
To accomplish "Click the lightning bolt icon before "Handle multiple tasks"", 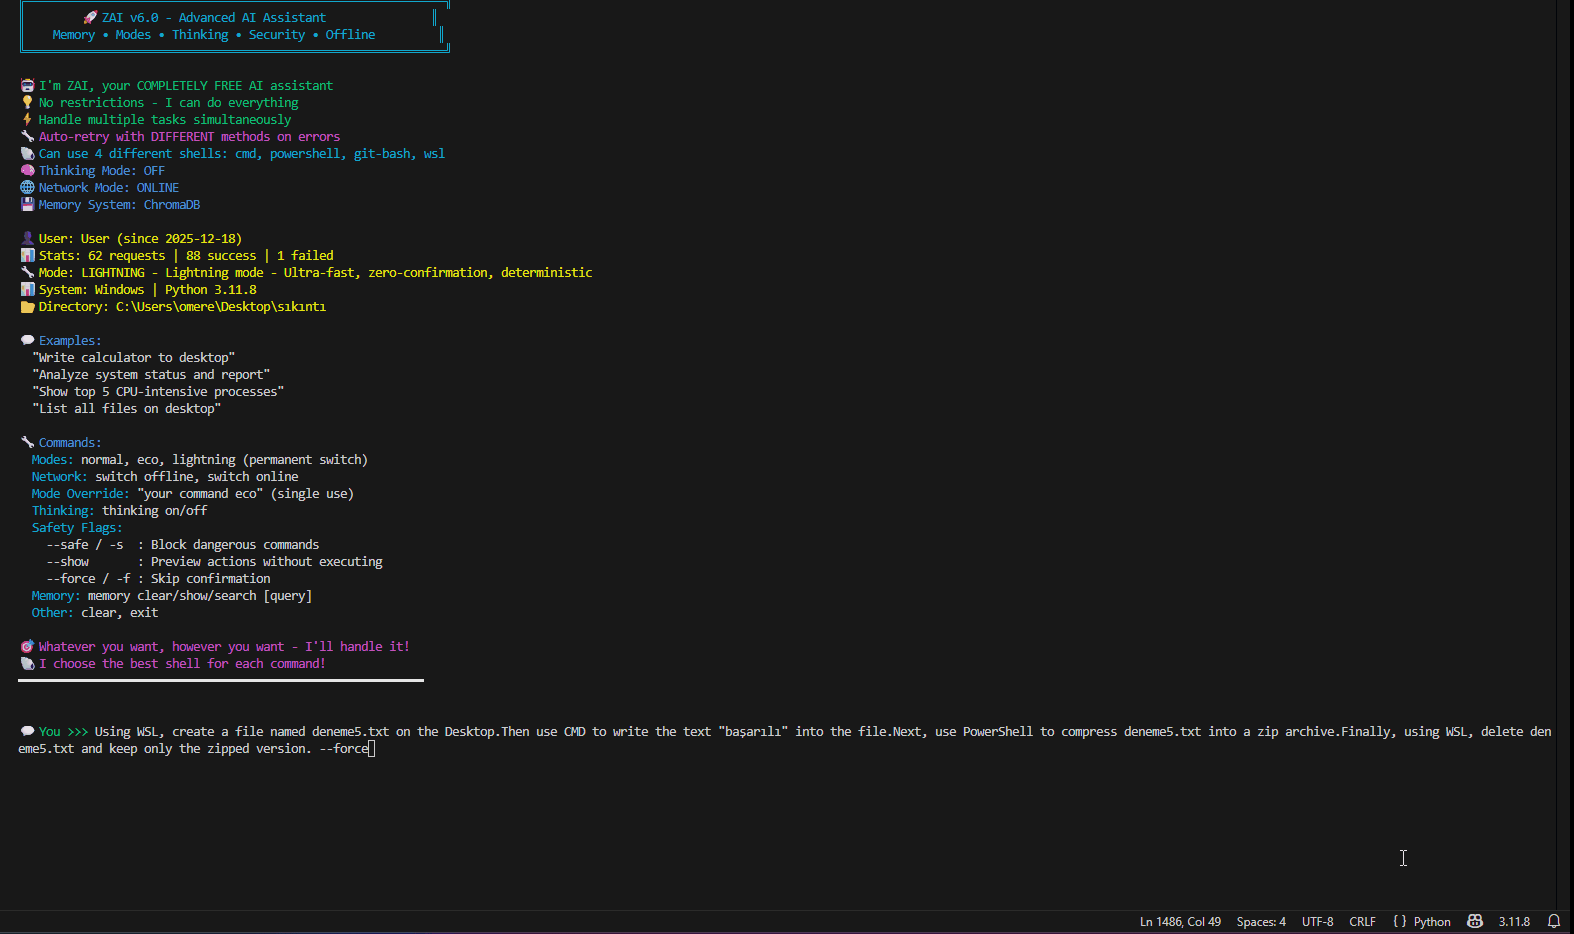I will point(27,119).
